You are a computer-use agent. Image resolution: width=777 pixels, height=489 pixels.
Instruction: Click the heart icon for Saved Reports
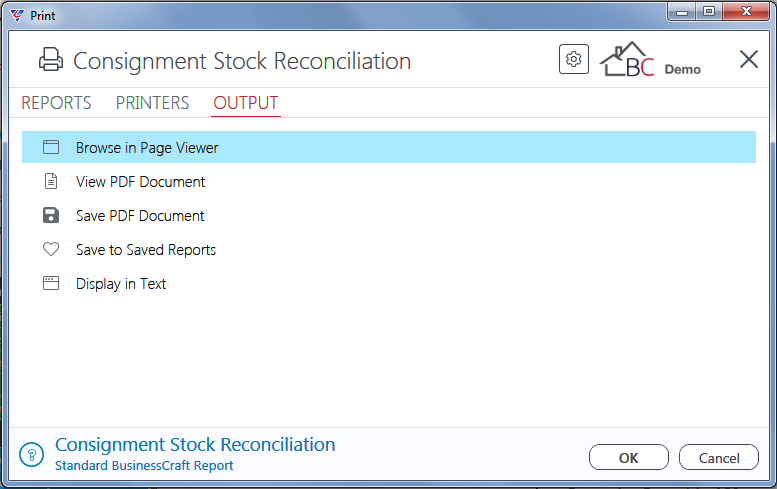pos(51,249)
